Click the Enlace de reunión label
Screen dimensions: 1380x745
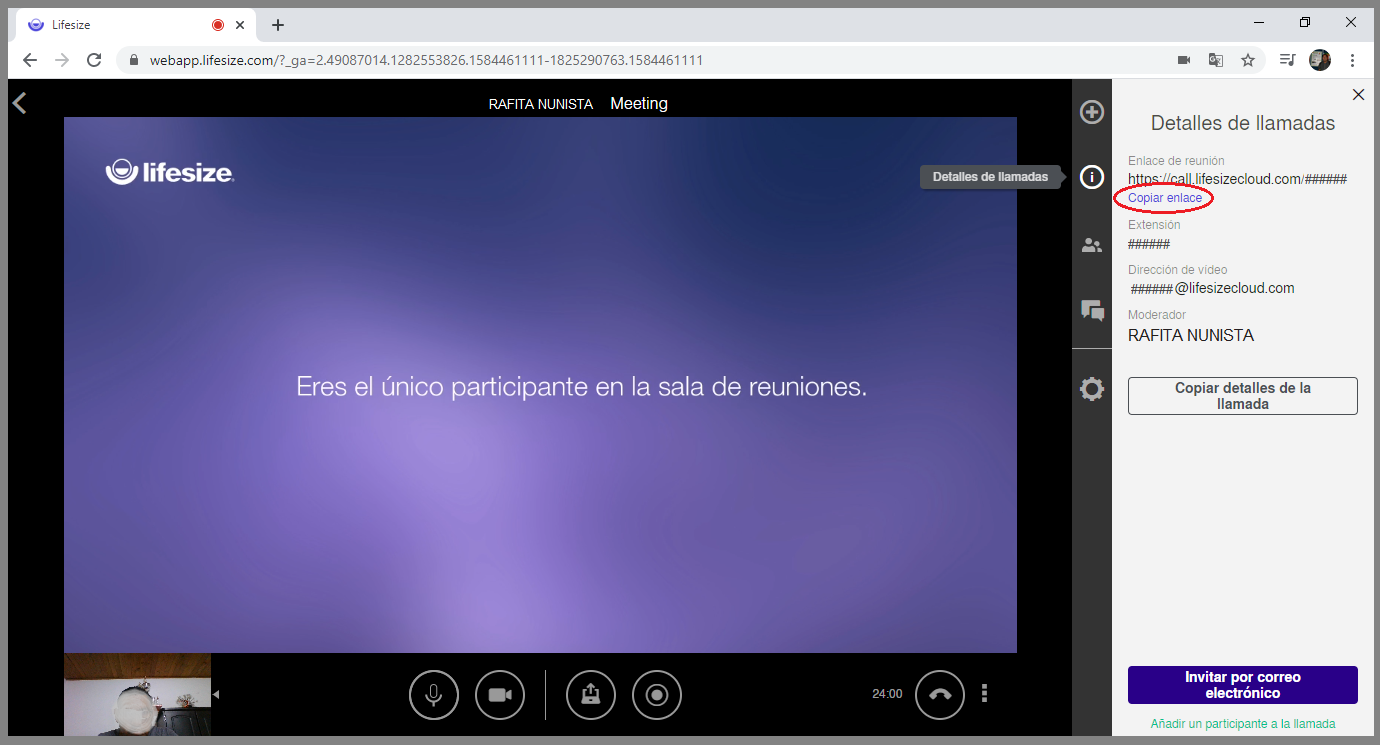pyautogui.click(x=1176, y=161)
